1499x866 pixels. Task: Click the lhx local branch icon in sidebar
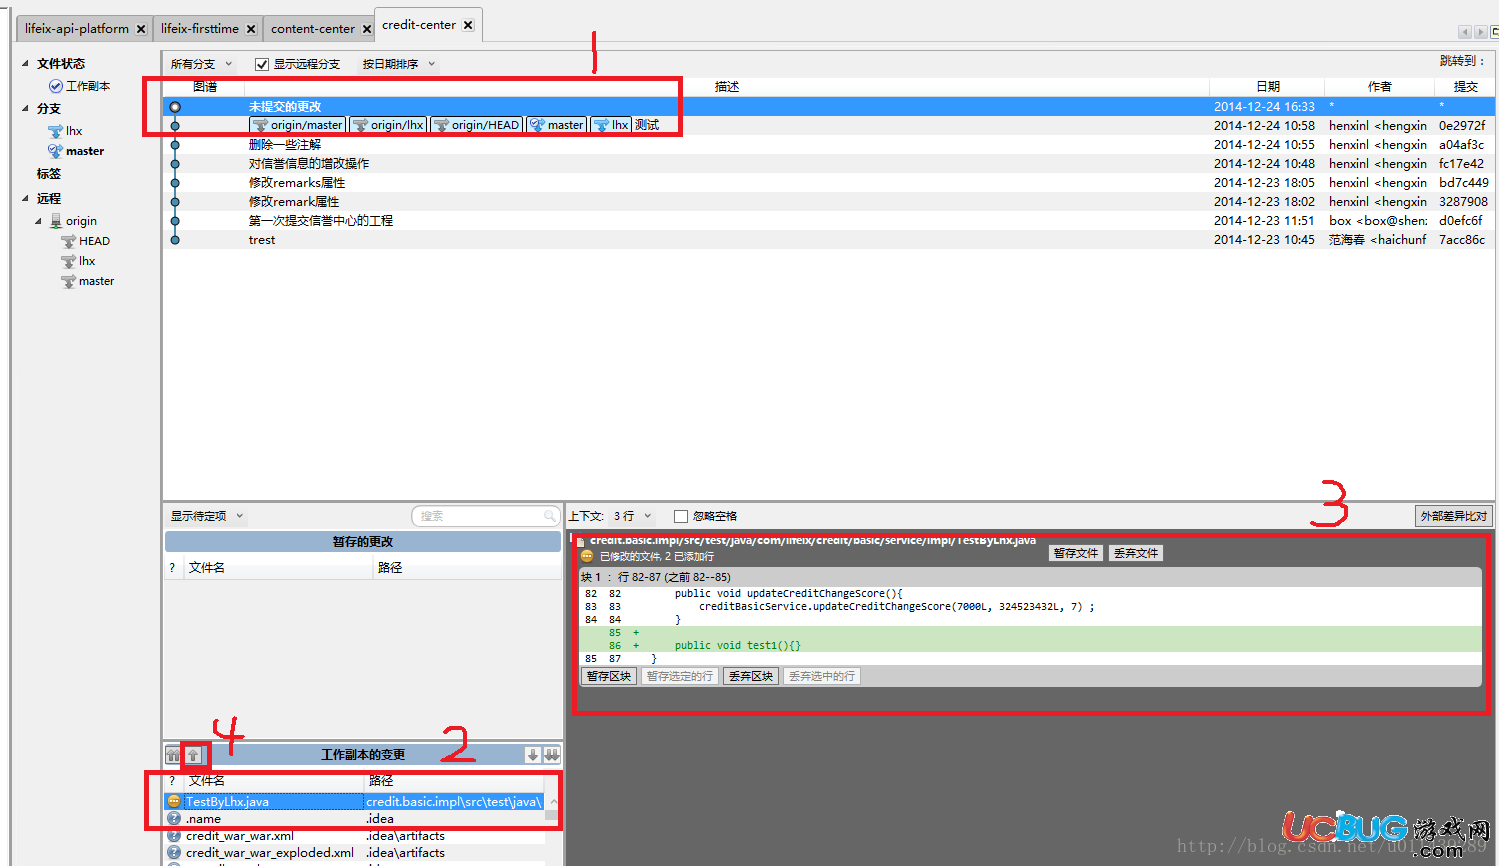[56, 131]
